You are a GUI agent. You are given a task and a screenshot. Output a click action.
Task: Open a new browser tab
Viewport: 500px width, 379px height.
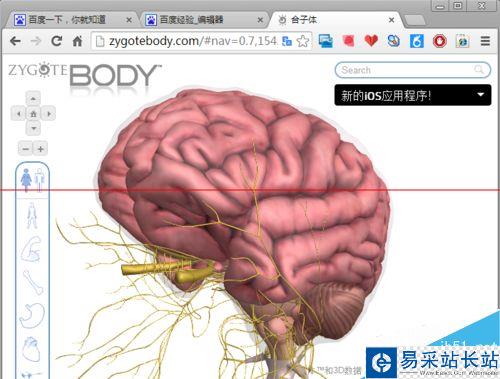tap(415, 20)
